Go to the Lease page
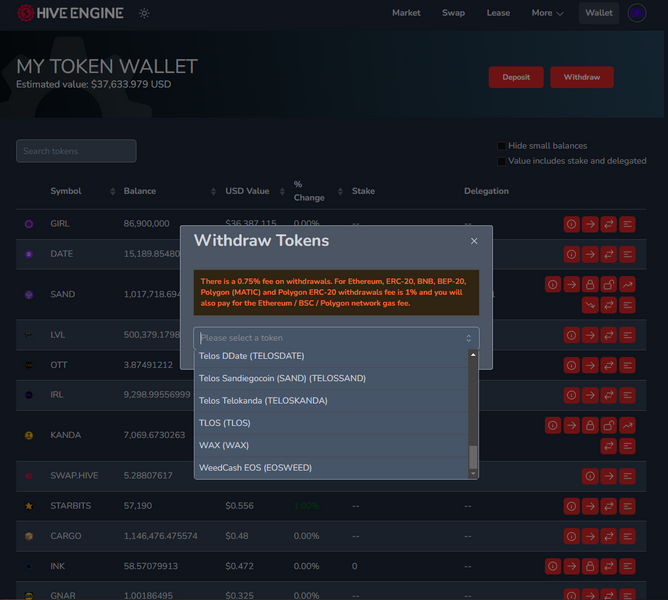 (498, 13)
